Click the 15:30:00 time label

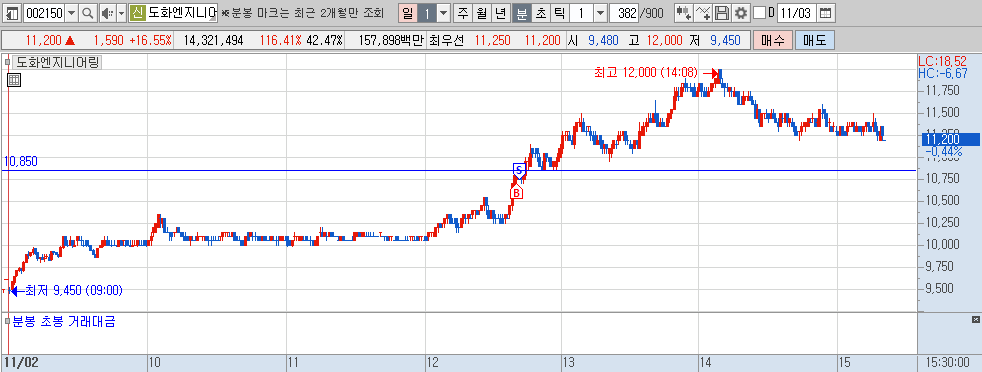pos(948,363)
